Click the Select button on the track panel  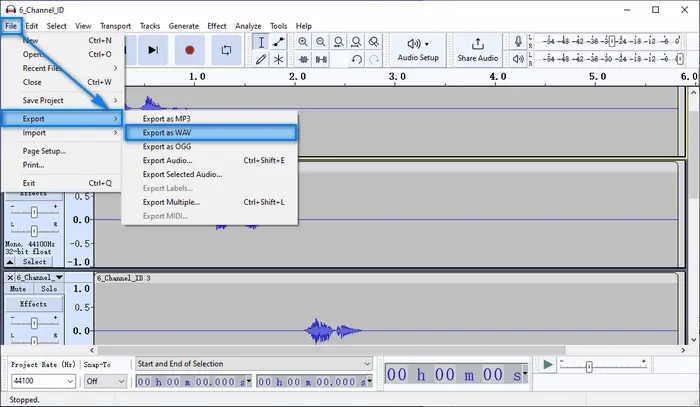[x=34, y=261]
